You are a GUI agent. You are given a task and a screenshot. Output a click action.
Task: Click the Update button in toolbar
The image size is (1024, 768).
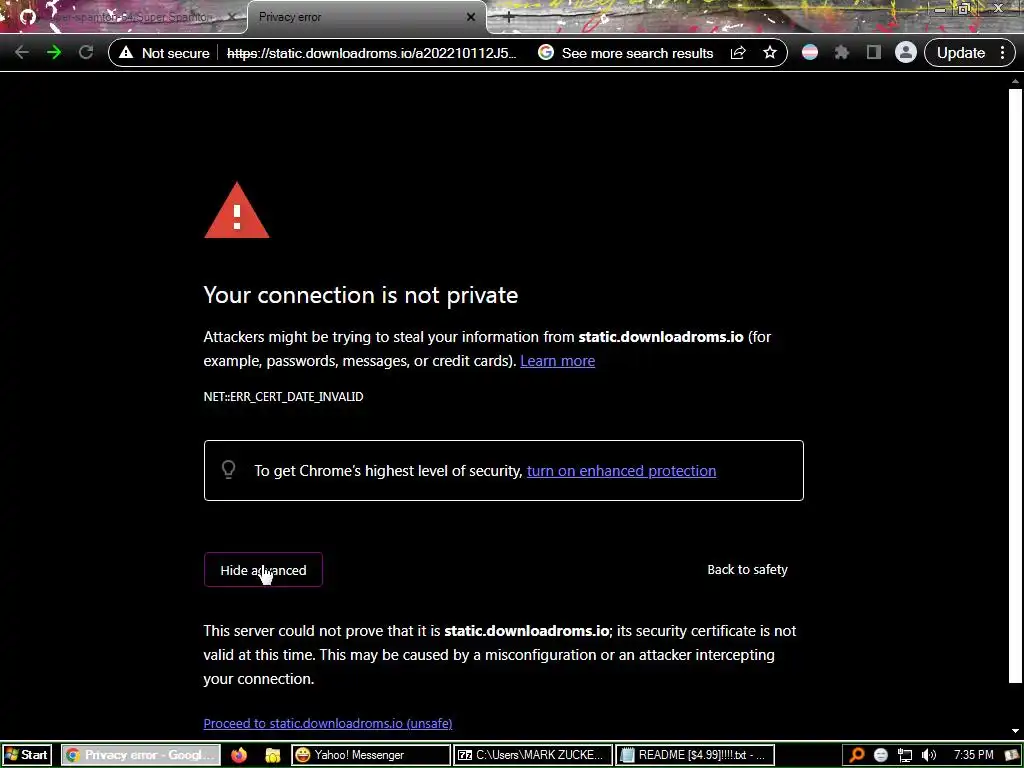click(x=961, y=53)
